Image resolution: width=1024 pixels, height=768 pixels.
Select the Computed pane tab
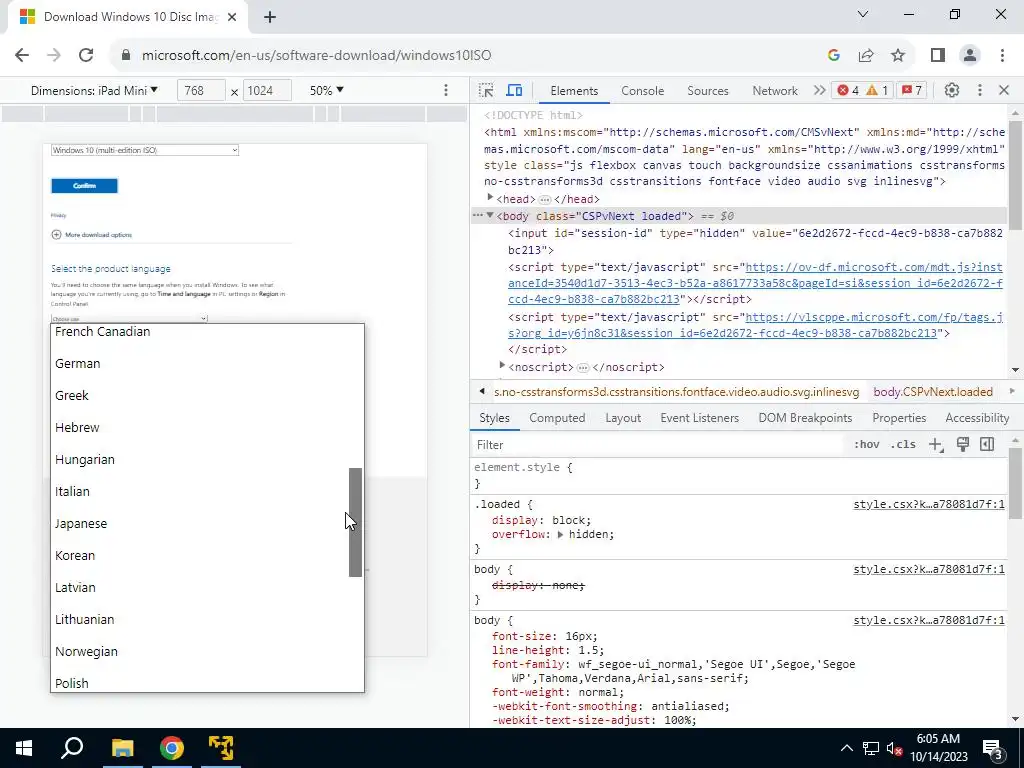pos(557,418)
